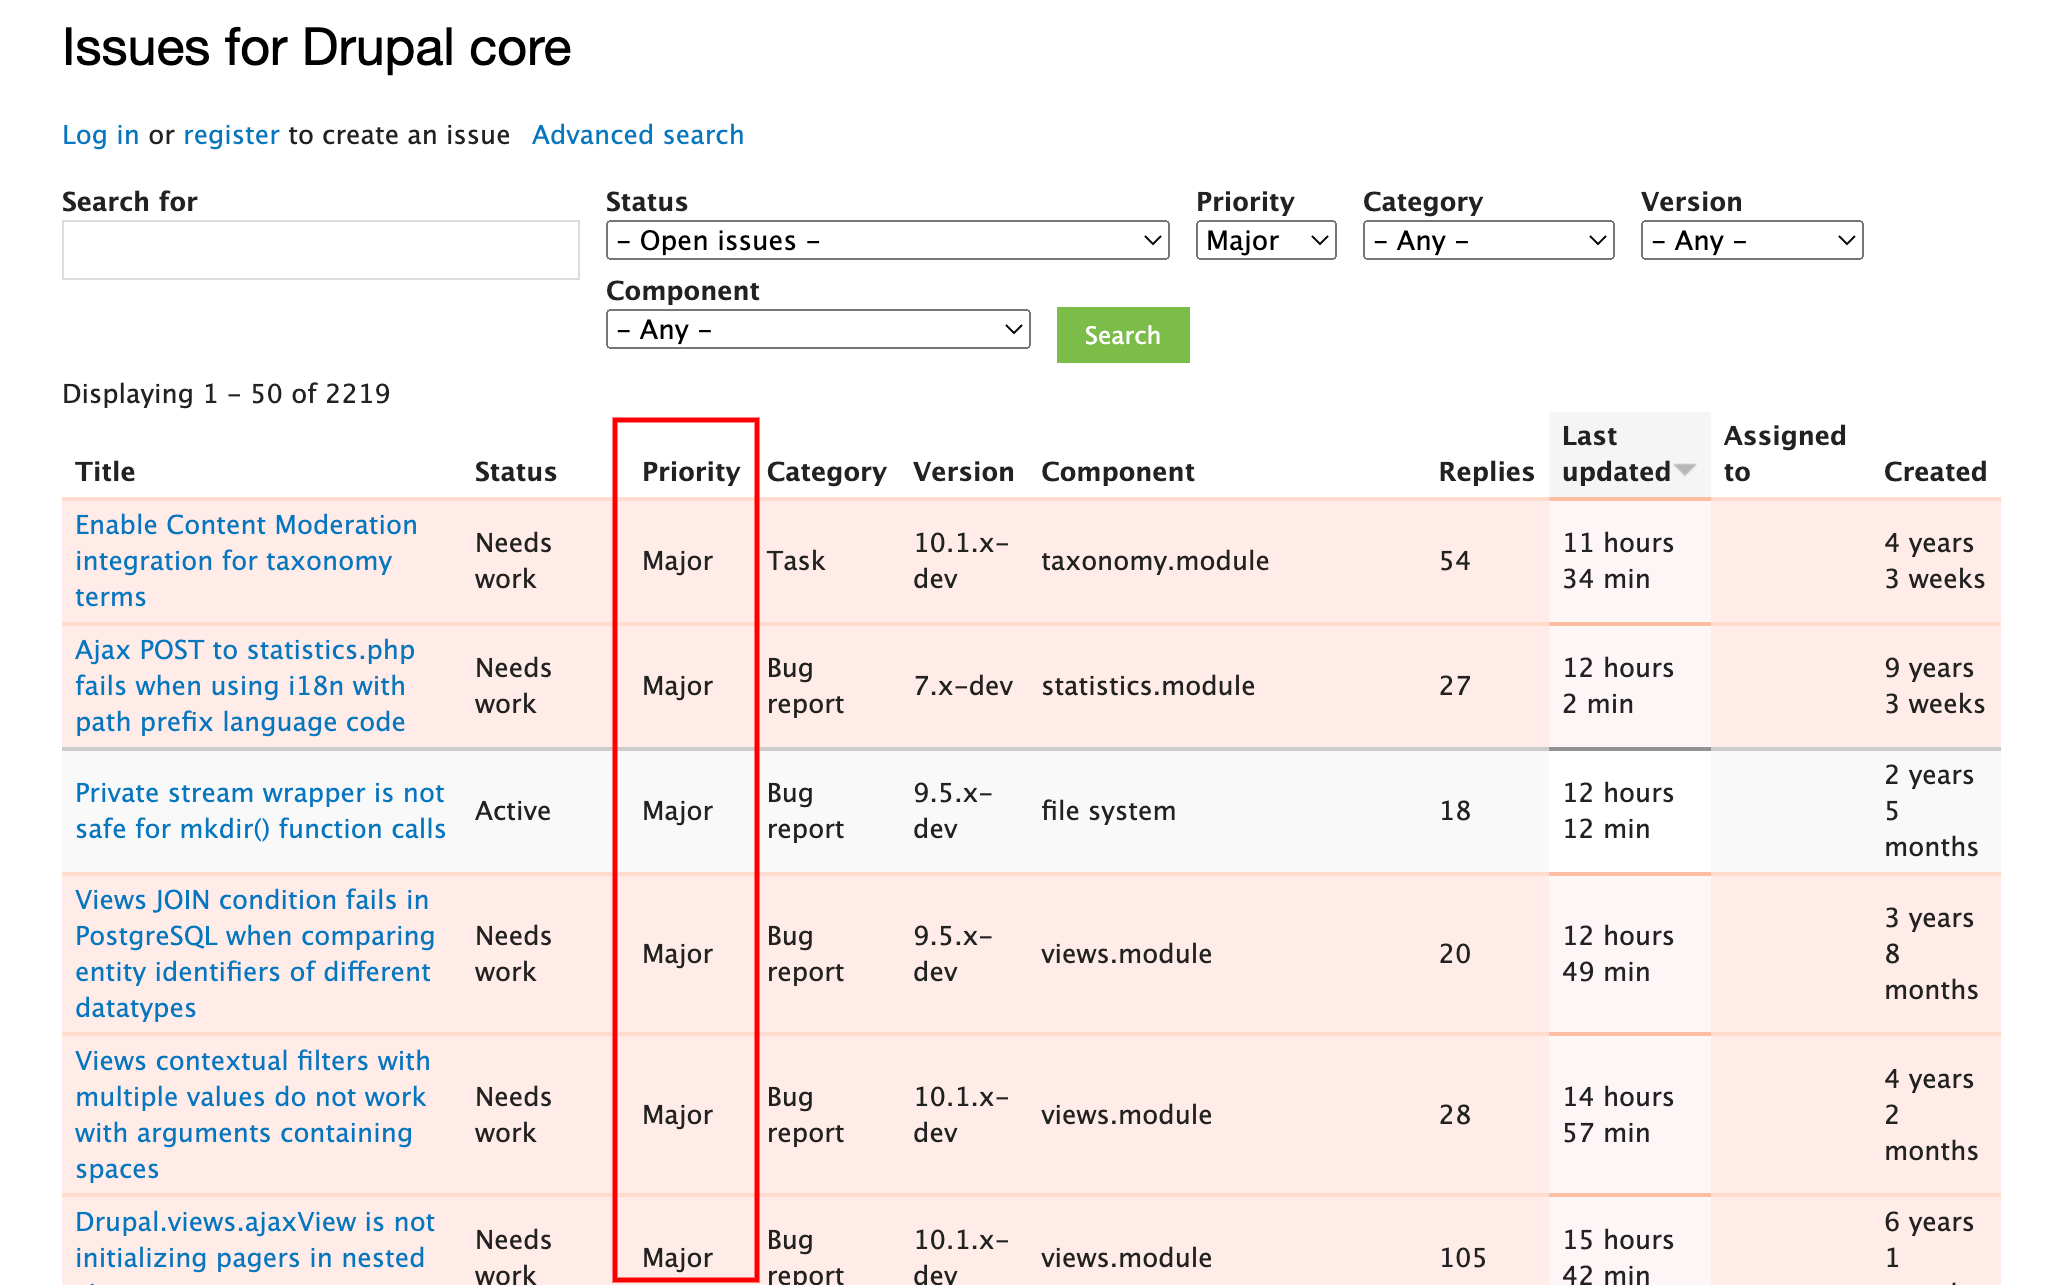Click the file system component cell
The width and height of the screenshot is (2054, 1285).
pos(1108,811)
